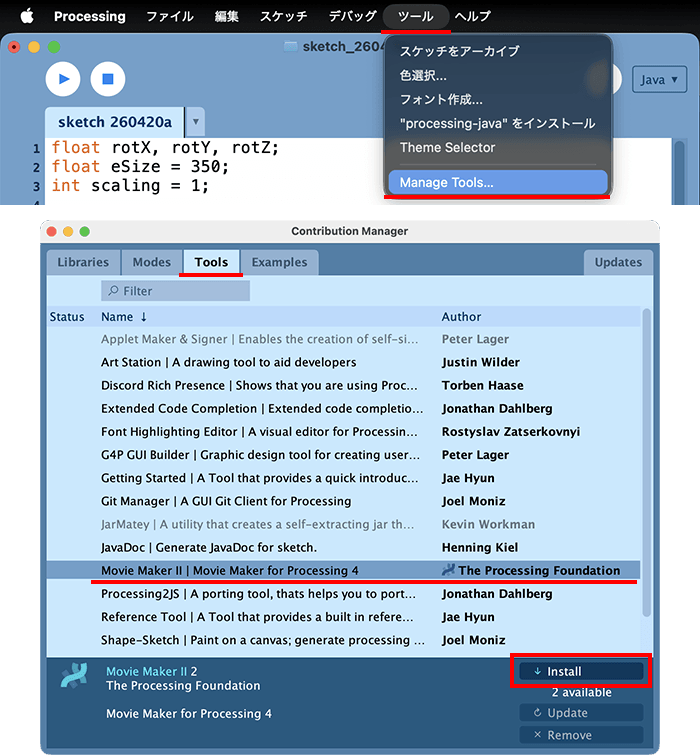This screenshot has width=700, height=755.
Task: Open the Apple menu icon
Action: (27, 16)
